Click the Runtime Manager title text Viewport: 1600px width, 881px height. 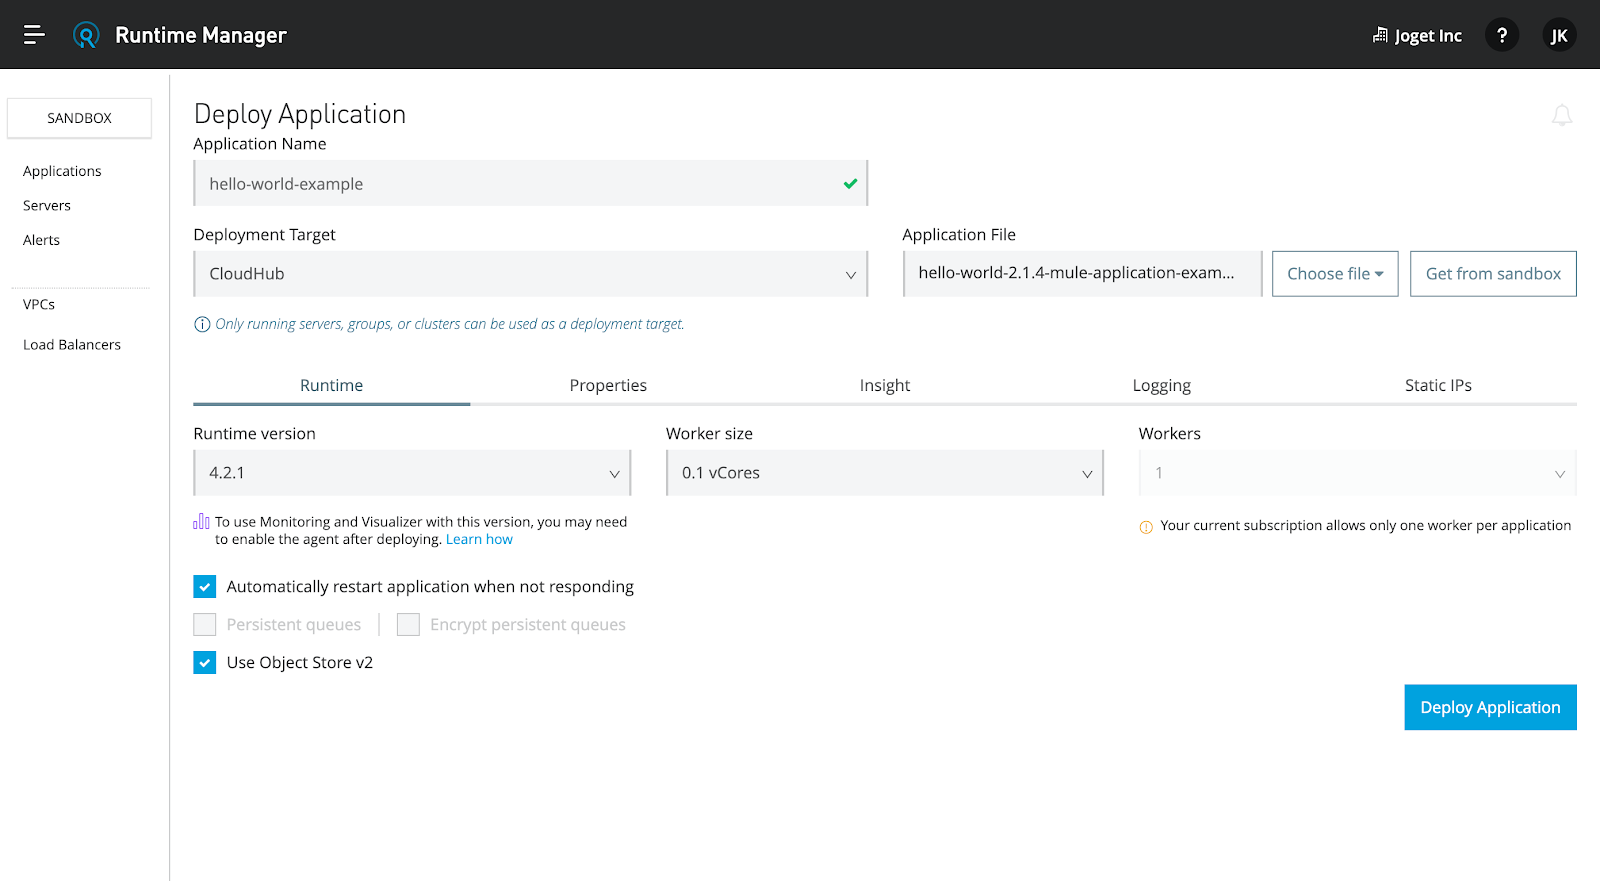(x=201, y=35)
